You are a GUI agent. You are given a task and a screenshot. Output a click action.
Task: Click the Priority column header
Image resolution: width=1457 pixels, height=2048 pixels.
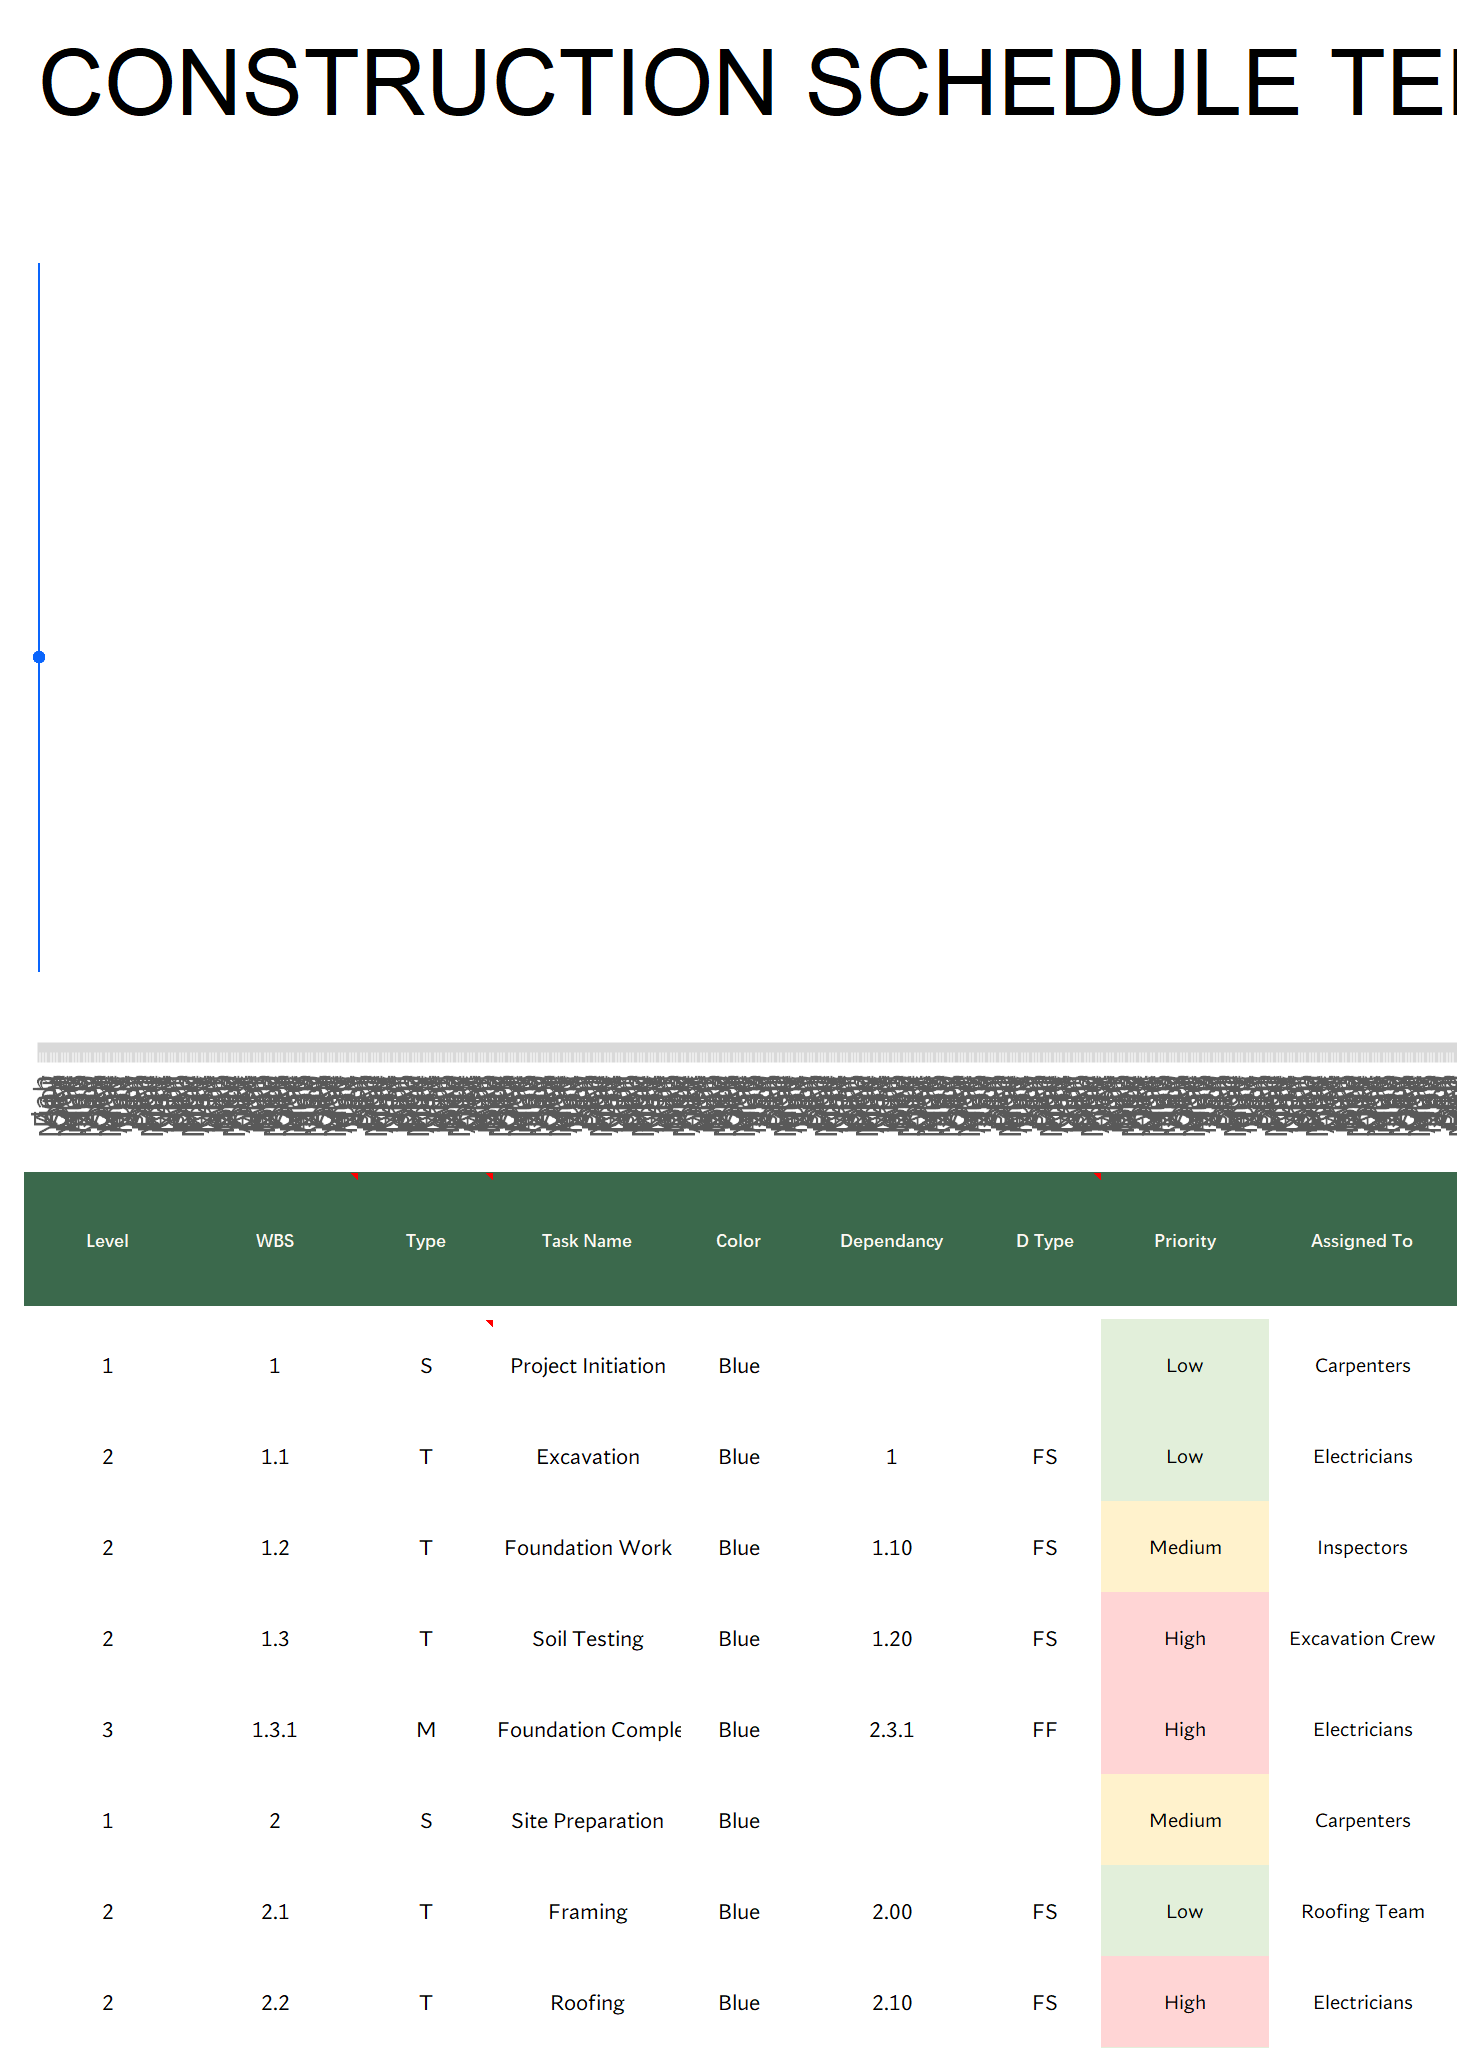(x=1185, y=1241)
